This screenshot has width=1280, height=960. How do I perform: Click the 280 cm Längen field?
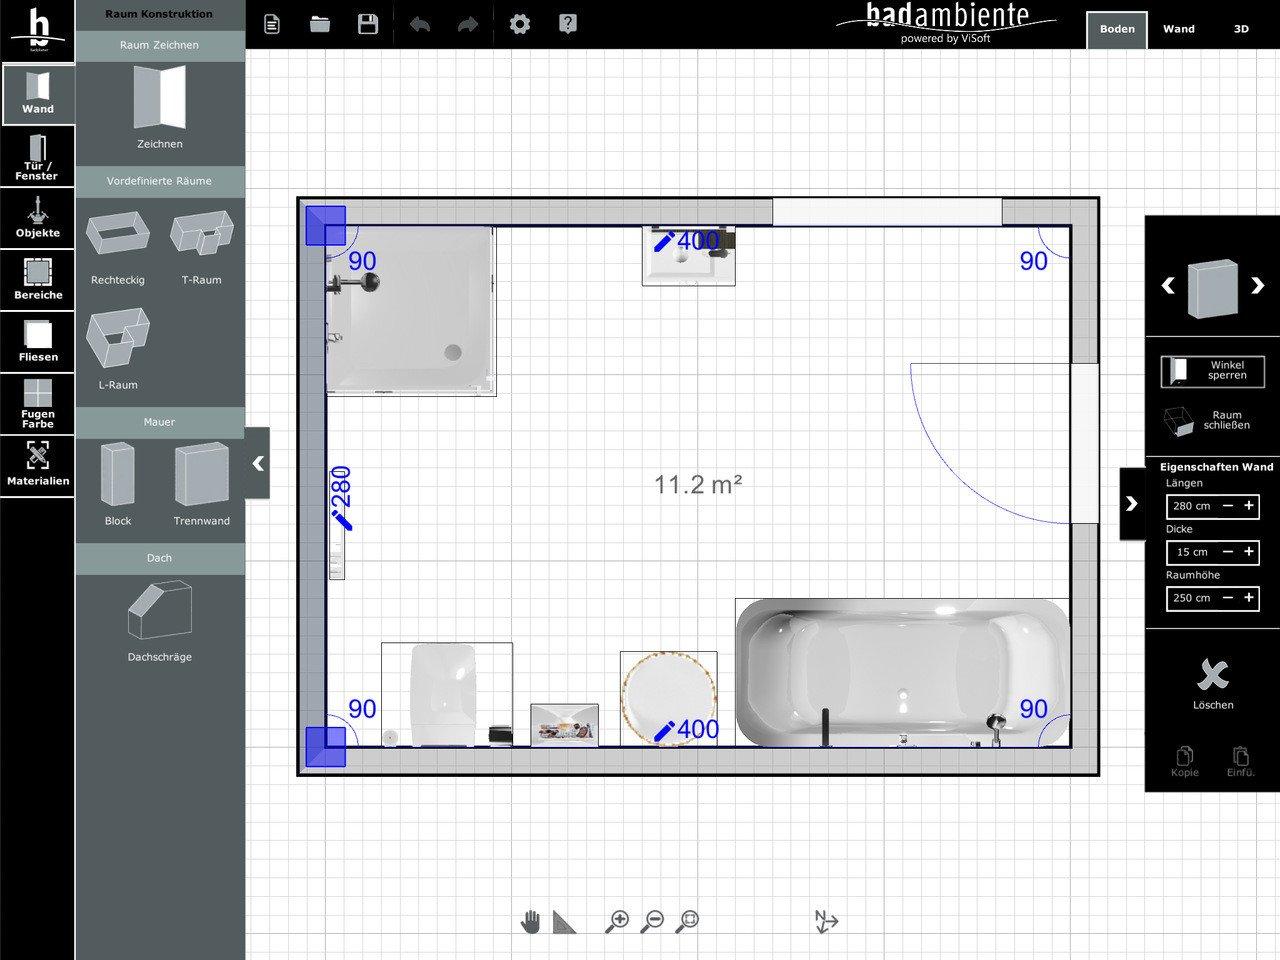(x=1192, y=506)
